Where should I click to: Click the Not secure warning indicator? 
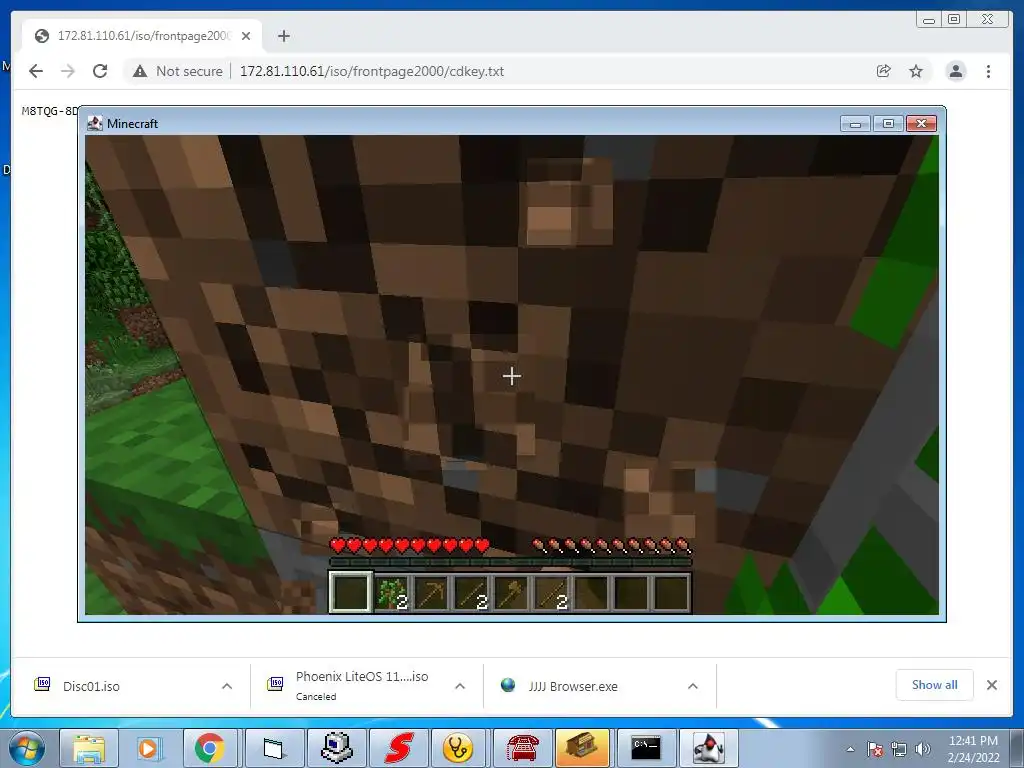177,71
